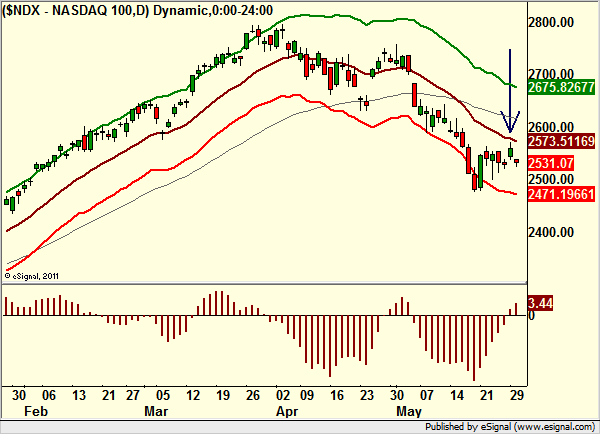Click the date label 13 on time axis
Viewport: 600px width, 434px height.
[79, 395]
